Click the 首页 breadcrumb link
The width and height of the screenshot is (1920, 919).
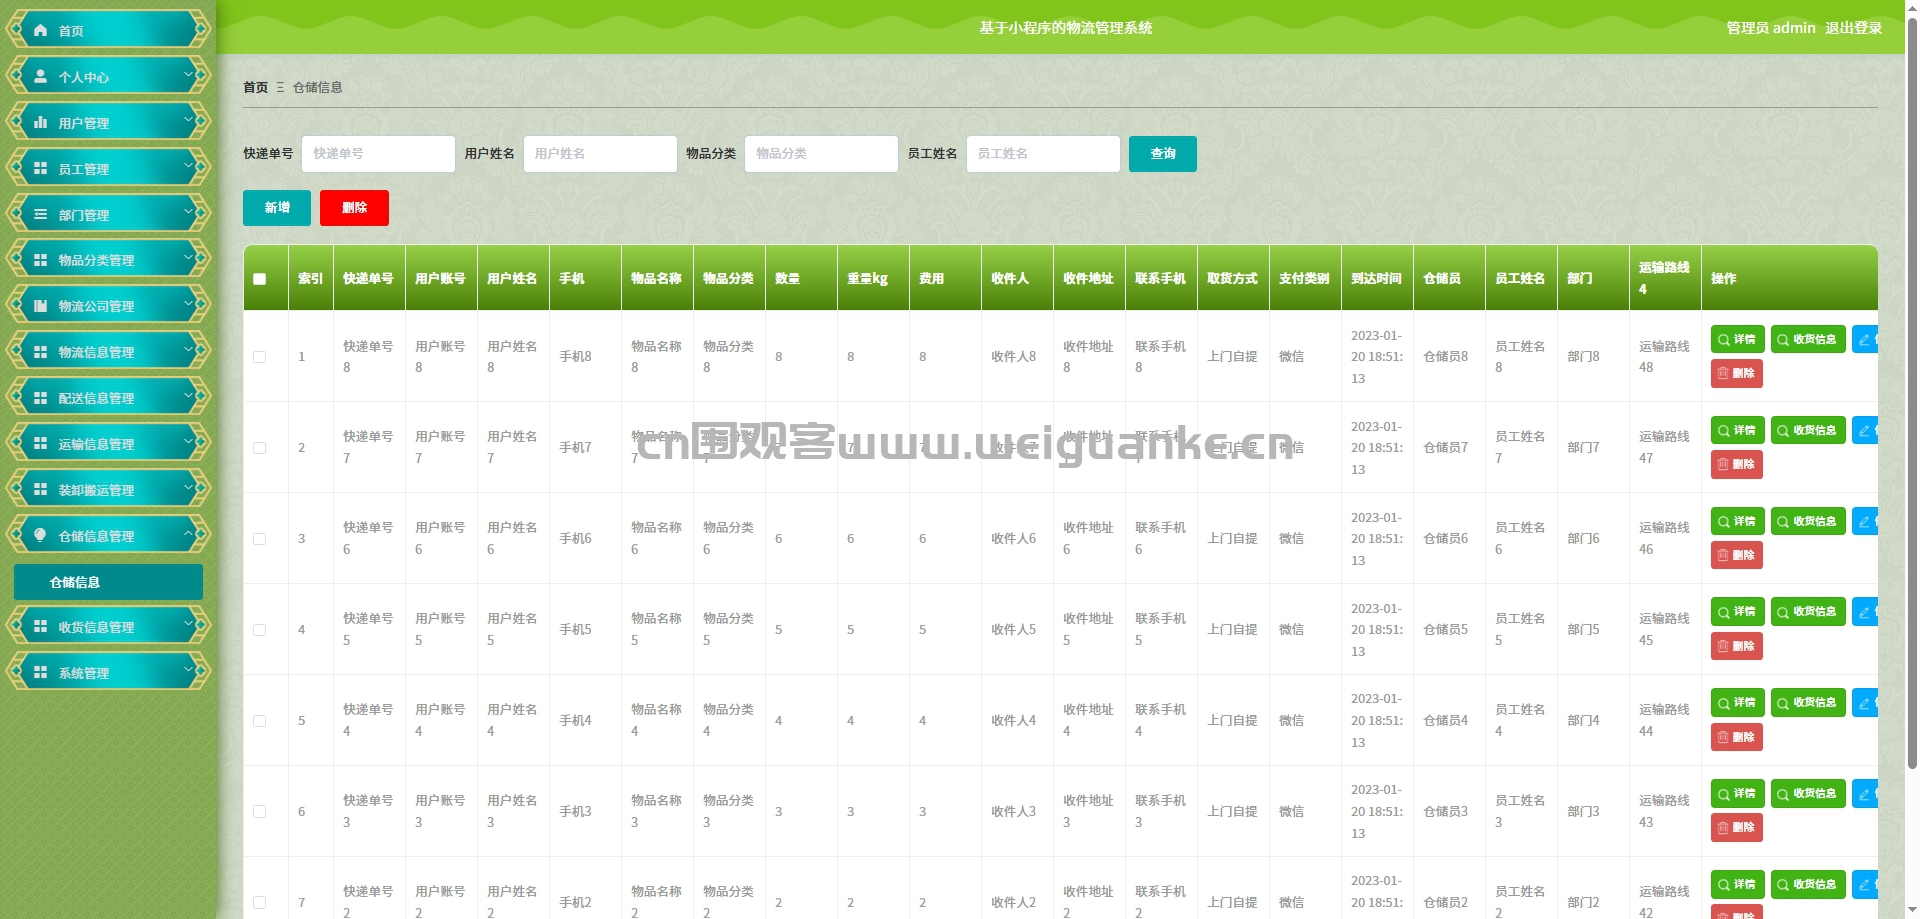coord(255,88)
